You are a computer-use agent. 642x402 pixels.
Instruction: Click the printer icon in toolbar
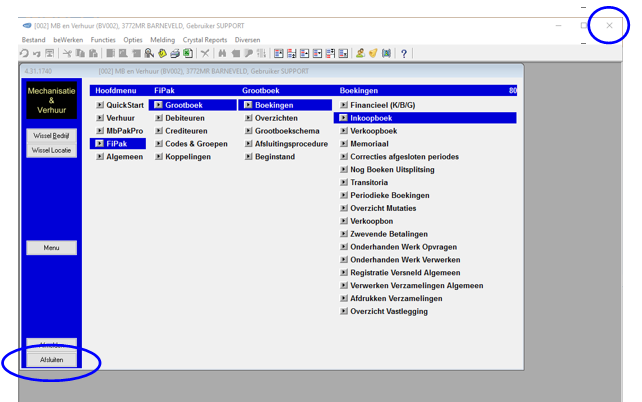coord(174,53)
